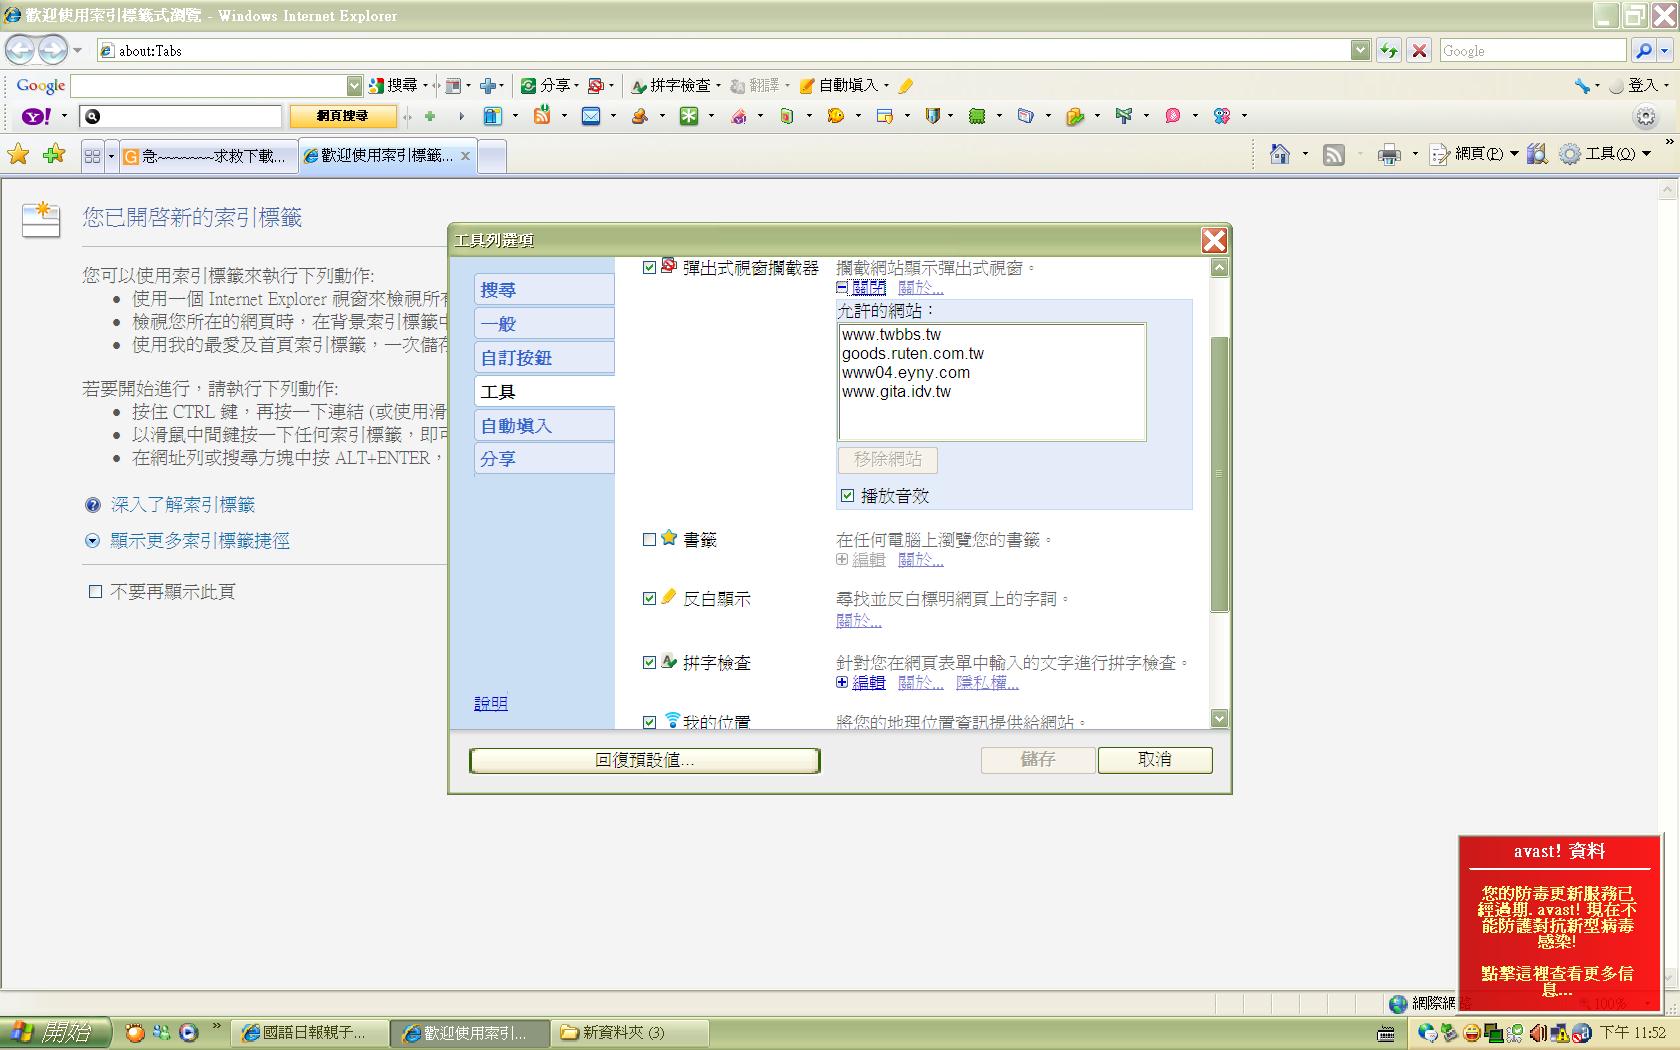Click avast! red notification popup
This screenshot has width=1680, height=1050.
point(1558,923)
